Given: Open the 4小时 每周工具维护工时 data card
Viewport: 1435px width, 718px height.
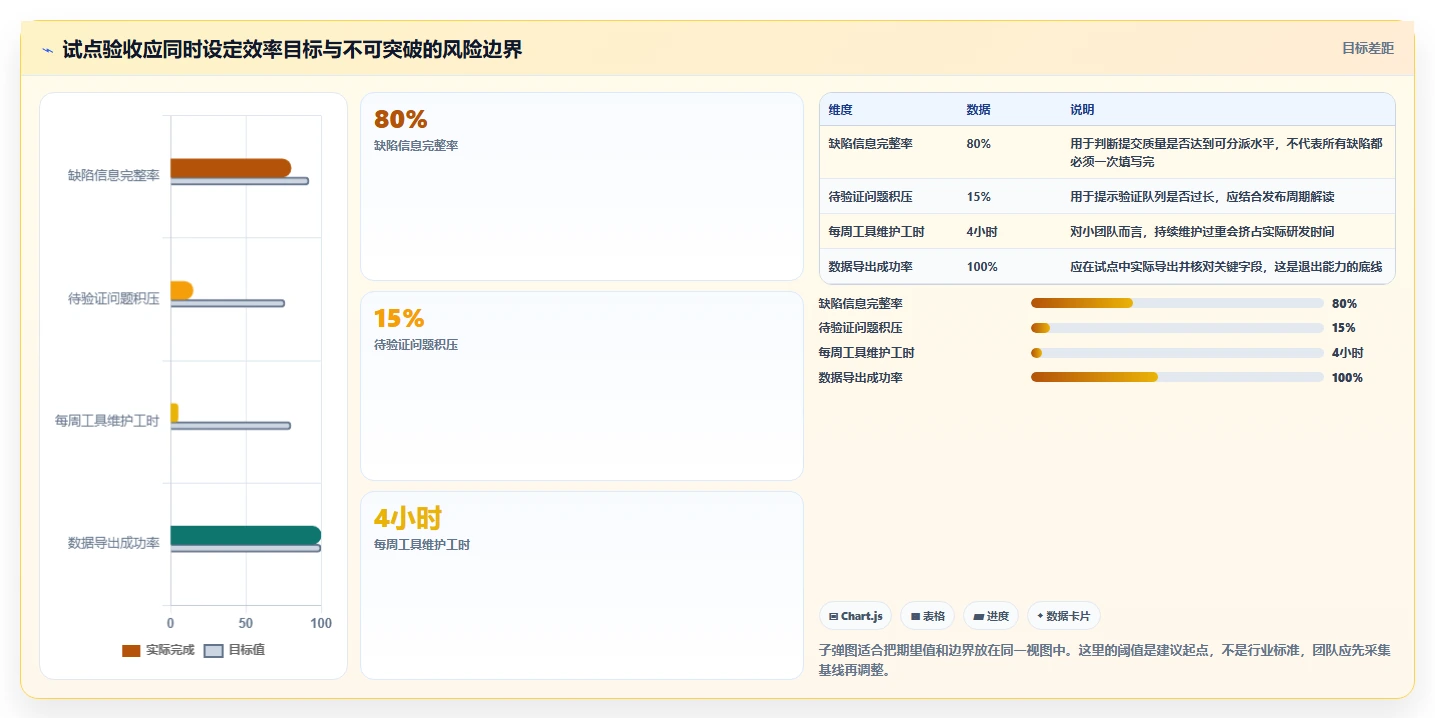Looking at the screenshot, I should pos(581,585).
